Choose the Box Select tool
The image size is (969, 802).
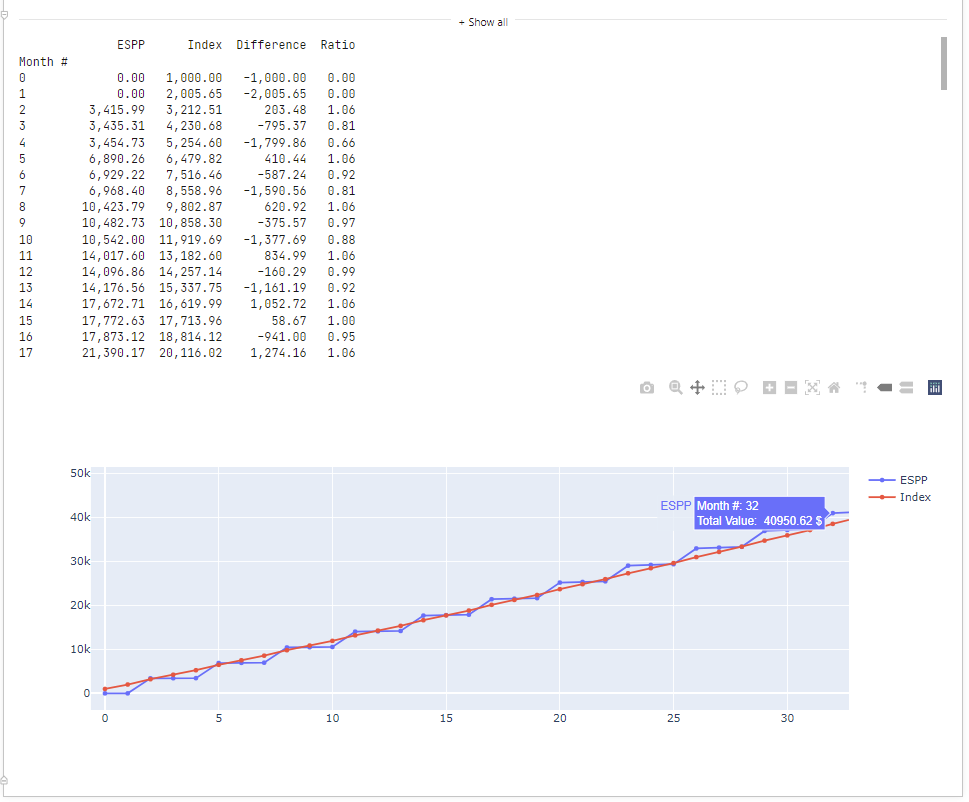(x=719, y=387)
